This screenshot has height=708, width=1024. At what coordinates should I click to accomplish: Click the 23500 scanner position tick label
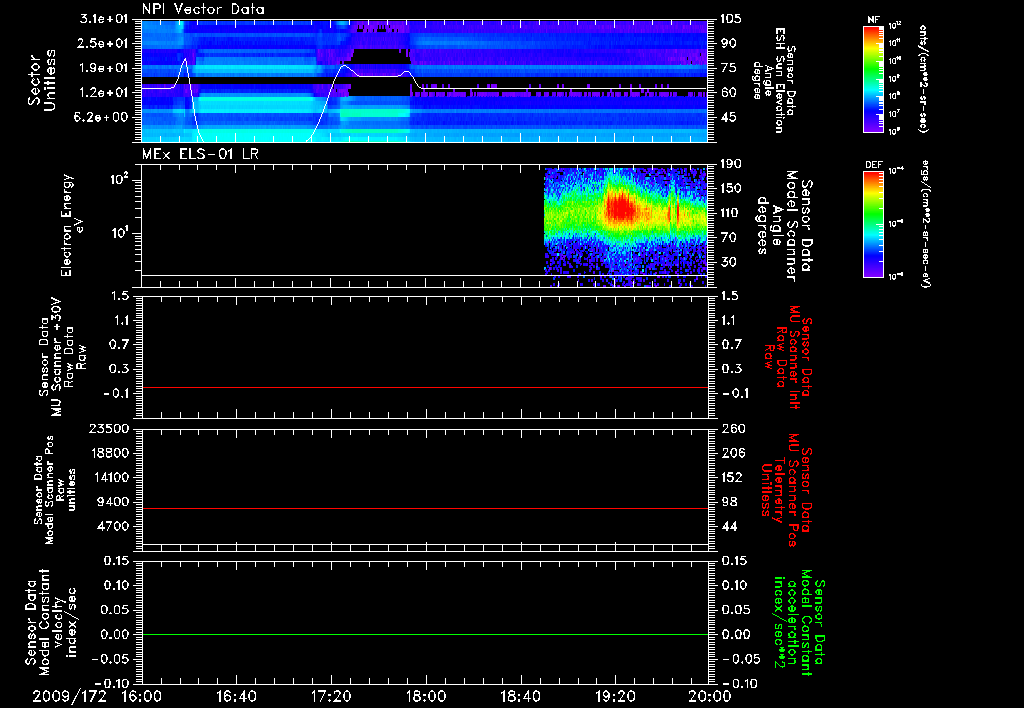(x=108, y=429)
